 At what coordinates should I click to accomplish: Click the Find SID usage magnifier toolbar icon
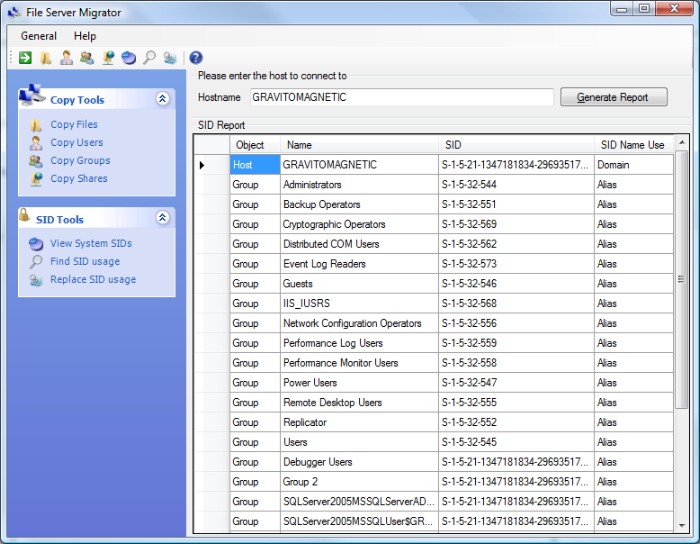[149, 58]
